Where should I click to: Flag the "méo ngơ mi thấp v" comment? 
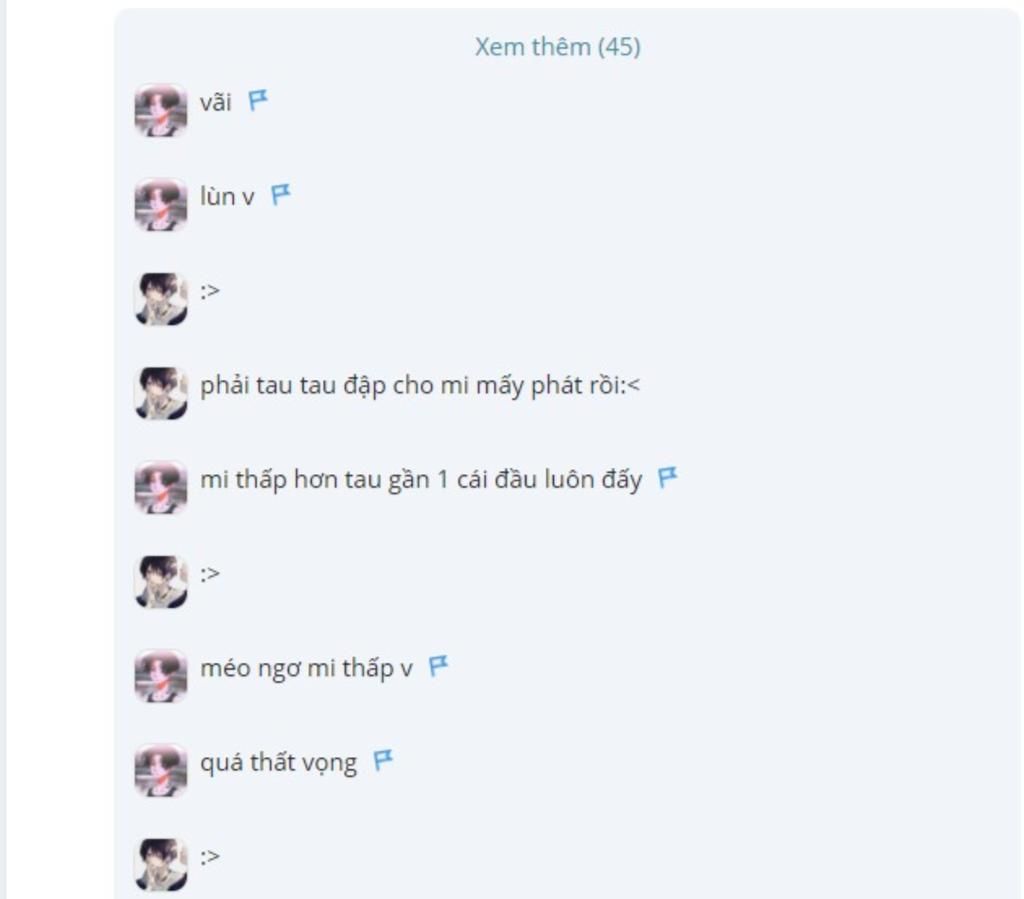(438, 666)
